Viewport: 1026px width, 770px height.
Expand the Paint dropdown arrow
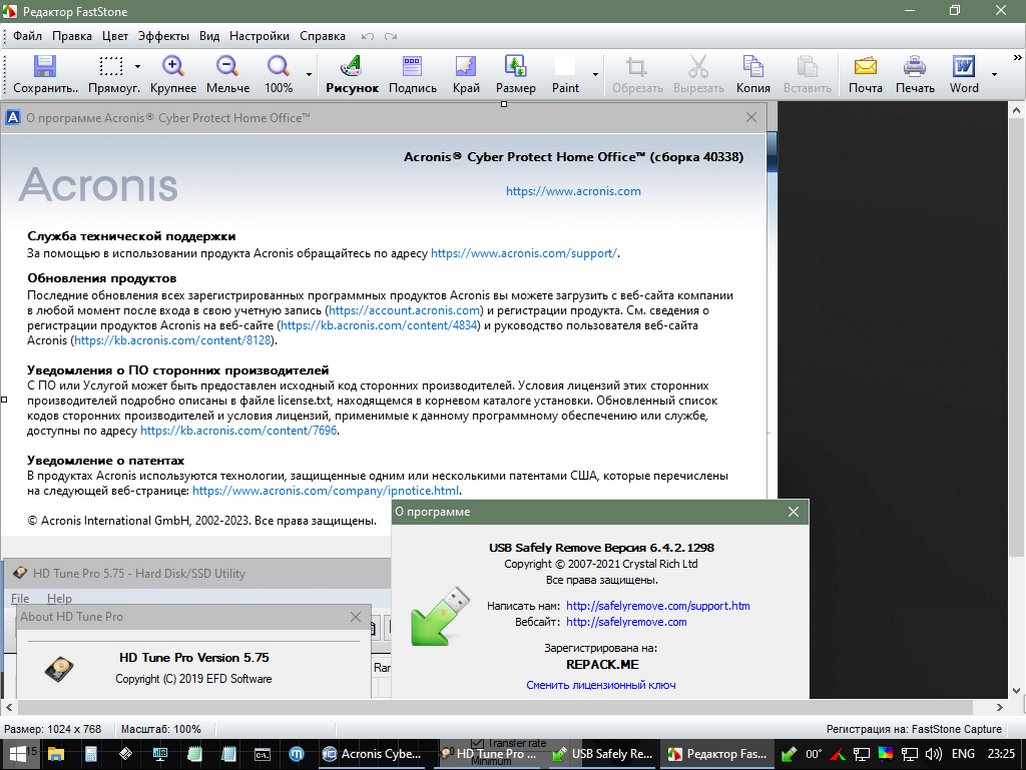pyautogui.click(x=595, y=75)
